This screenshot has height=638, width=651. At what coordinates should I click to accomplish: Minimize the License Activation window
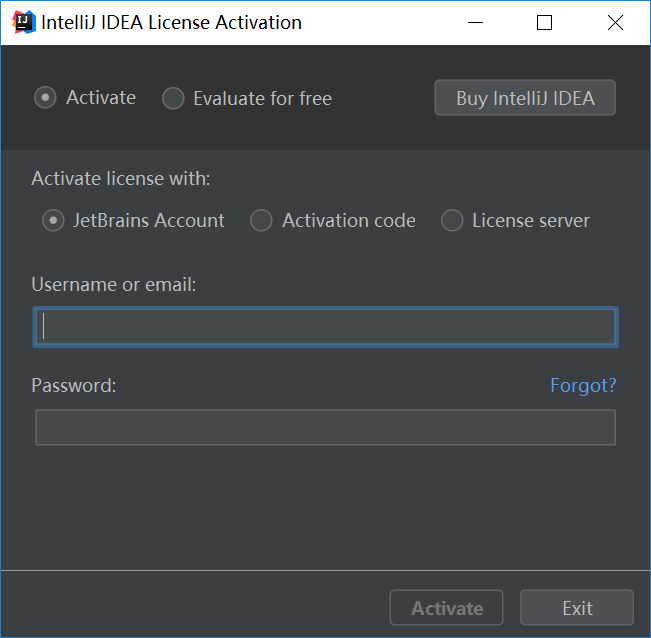(x=475, y=22)
